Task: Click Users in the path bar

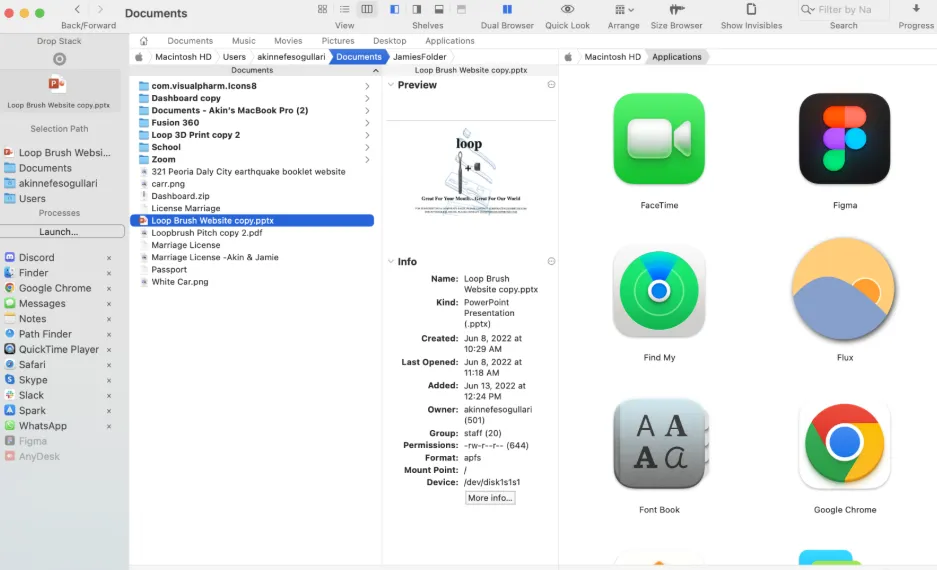Action: pos(234,57)
